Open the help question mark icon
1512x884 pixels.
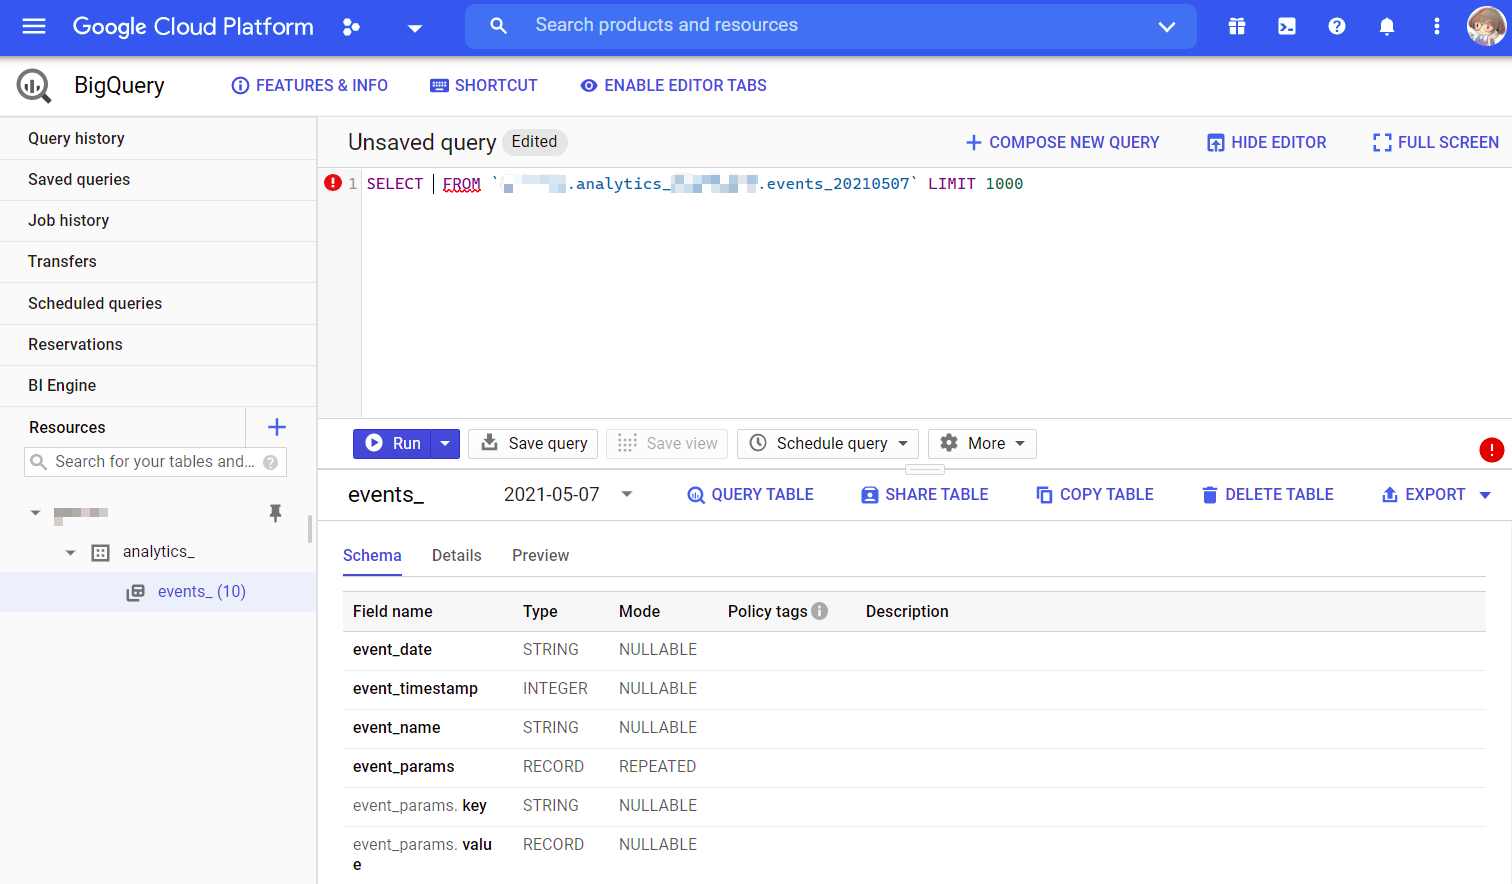[1337, 27]
